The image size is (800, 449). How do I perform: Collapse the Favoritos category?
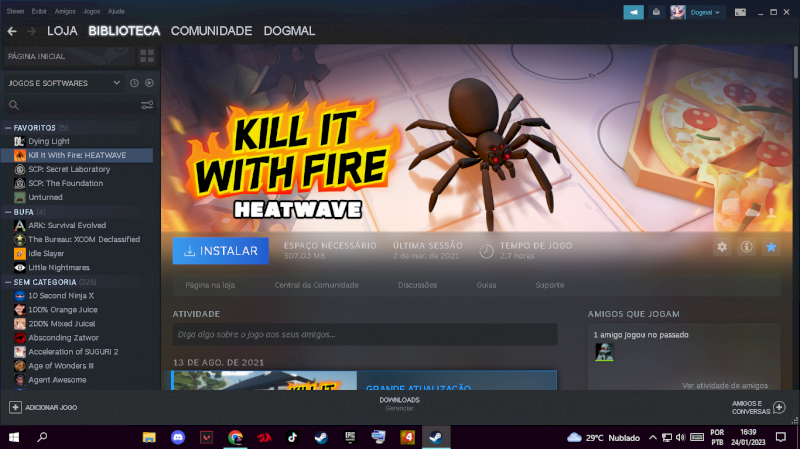click(8, 128)
